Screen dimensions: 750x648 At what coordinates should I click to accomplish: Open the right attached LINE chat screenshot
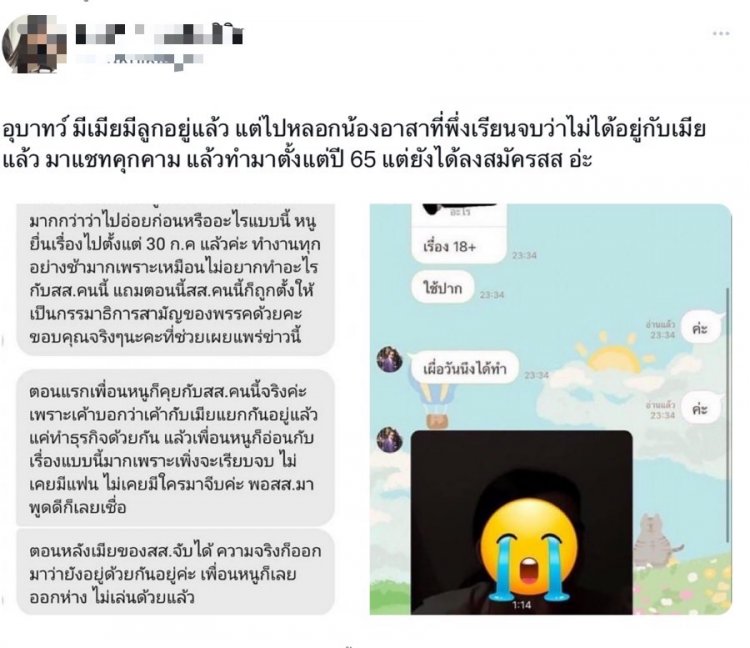click(x=551, y=409)
